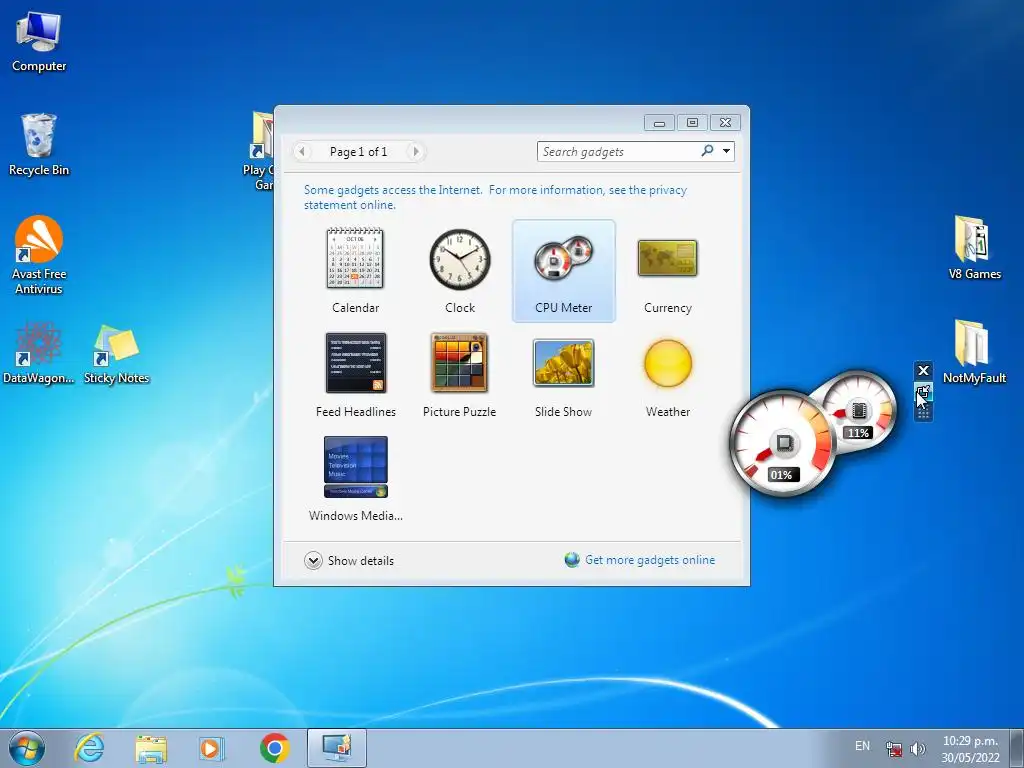Click the Gadgets taskbar button
Image resolution: width=1024 pixels, height=768 pixels.
coord(337,748)
